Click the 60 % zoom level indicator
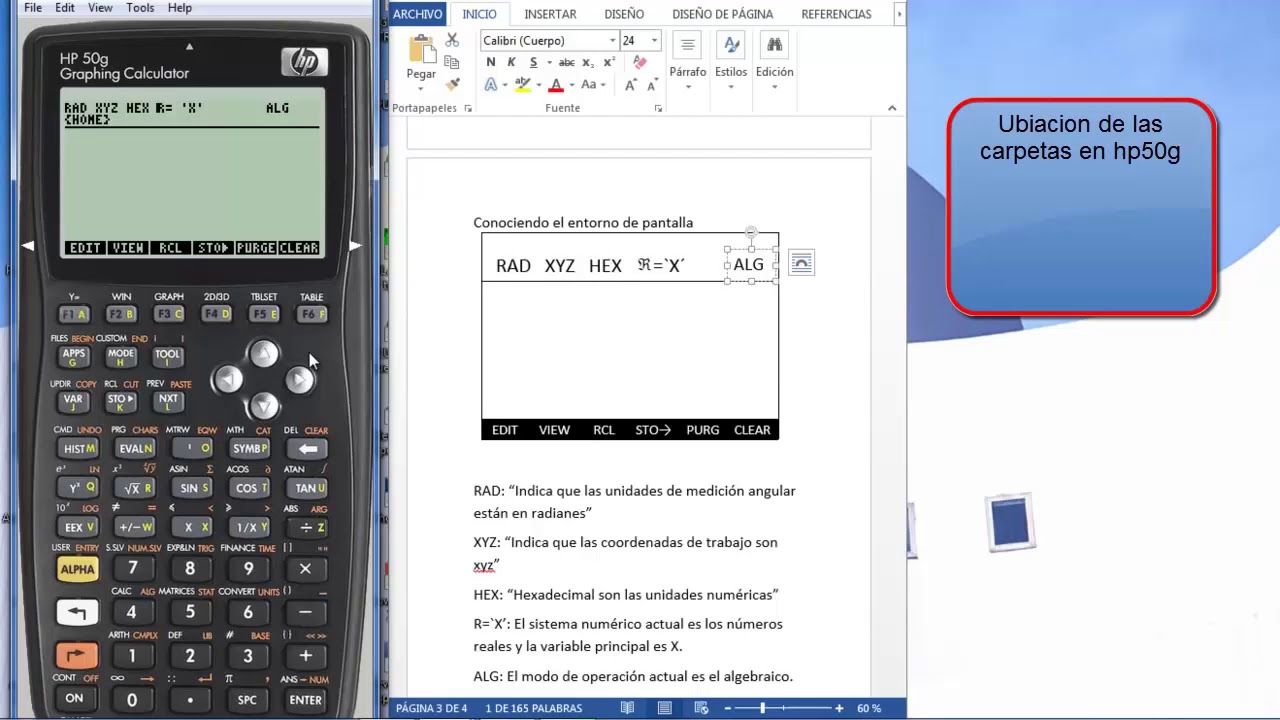The image size is (1280, 720). 869,708
